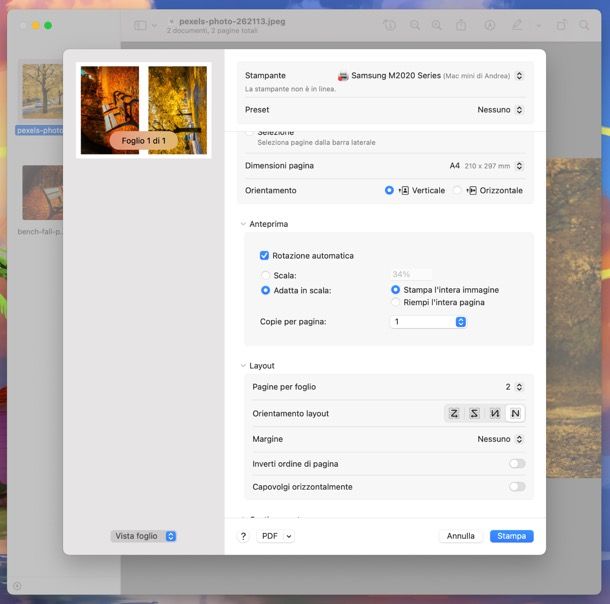Select Adatta in scala radio button
This screenshot has width=610, height=604.
point(265,291)
